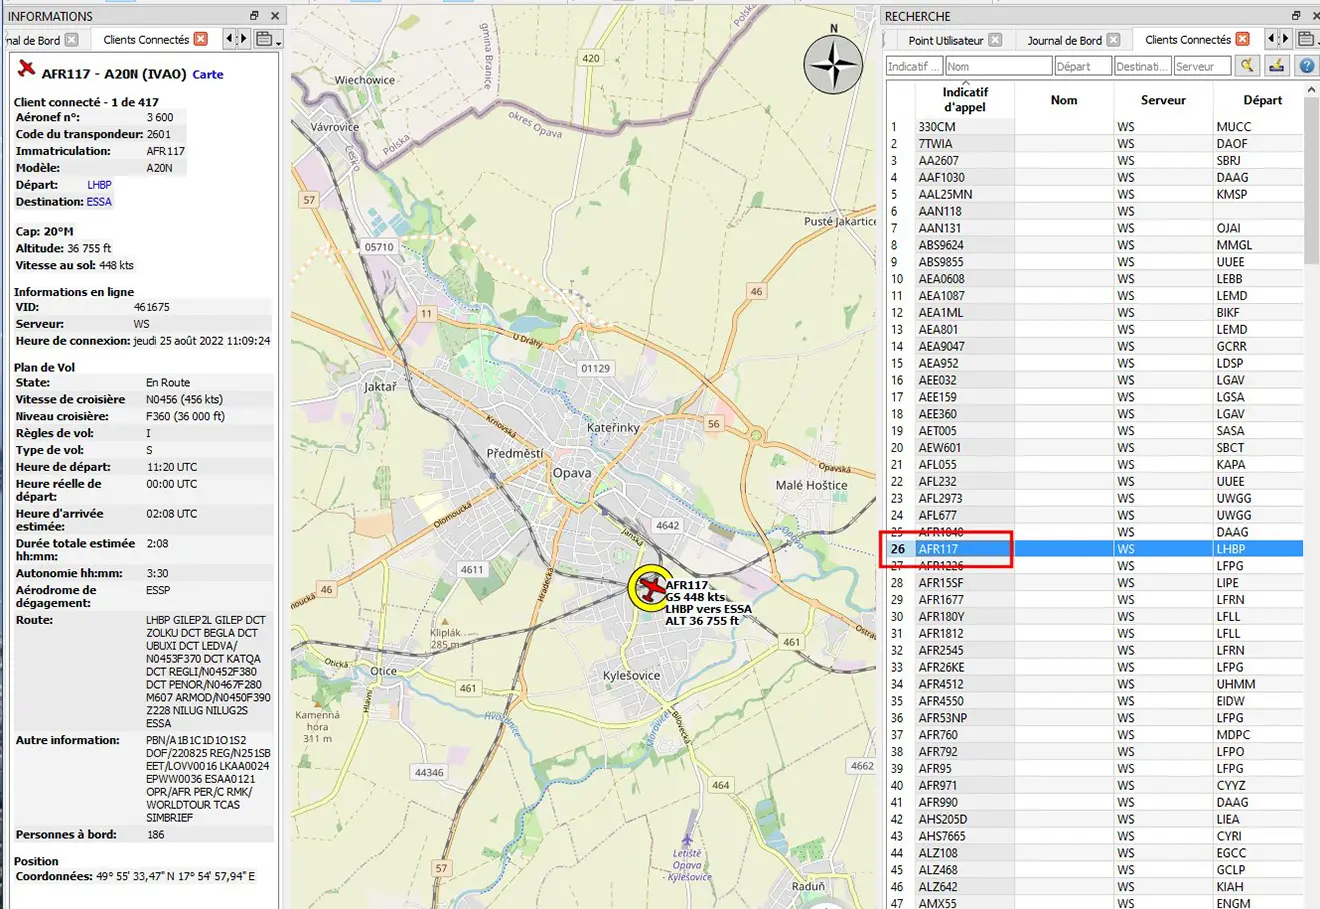Click the compass rose on the map
Image resolution: width=1320 pixels, height=909 pixels.
(x=833, y=64)
